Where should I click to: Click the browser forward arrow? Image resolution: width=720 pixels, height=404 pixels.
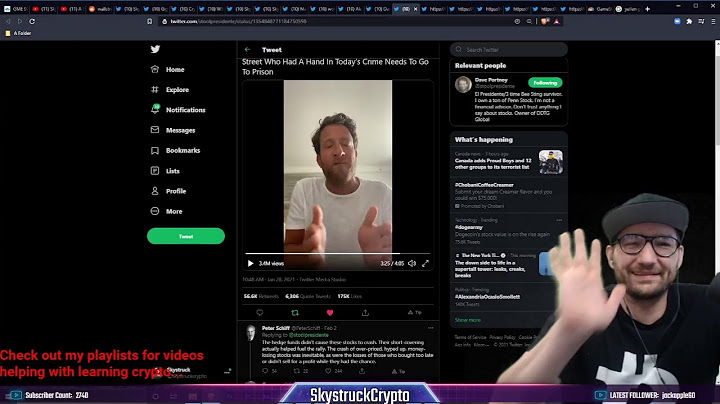(x=20, y=21)
